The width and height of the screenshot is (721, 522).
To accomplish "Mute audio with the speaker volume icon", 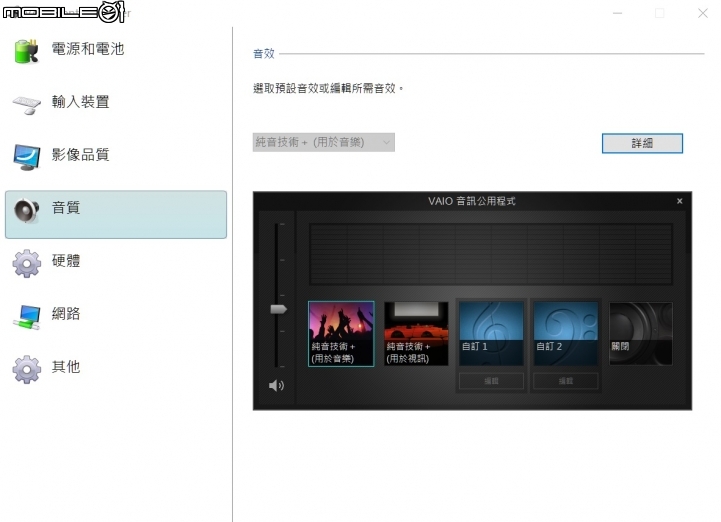I will point(276,385).
